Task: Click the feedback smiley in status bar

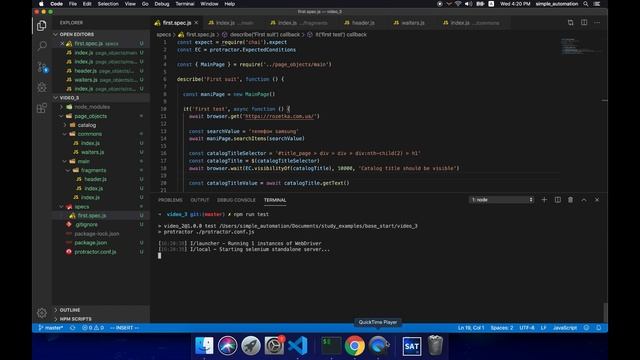Action: 587,328
